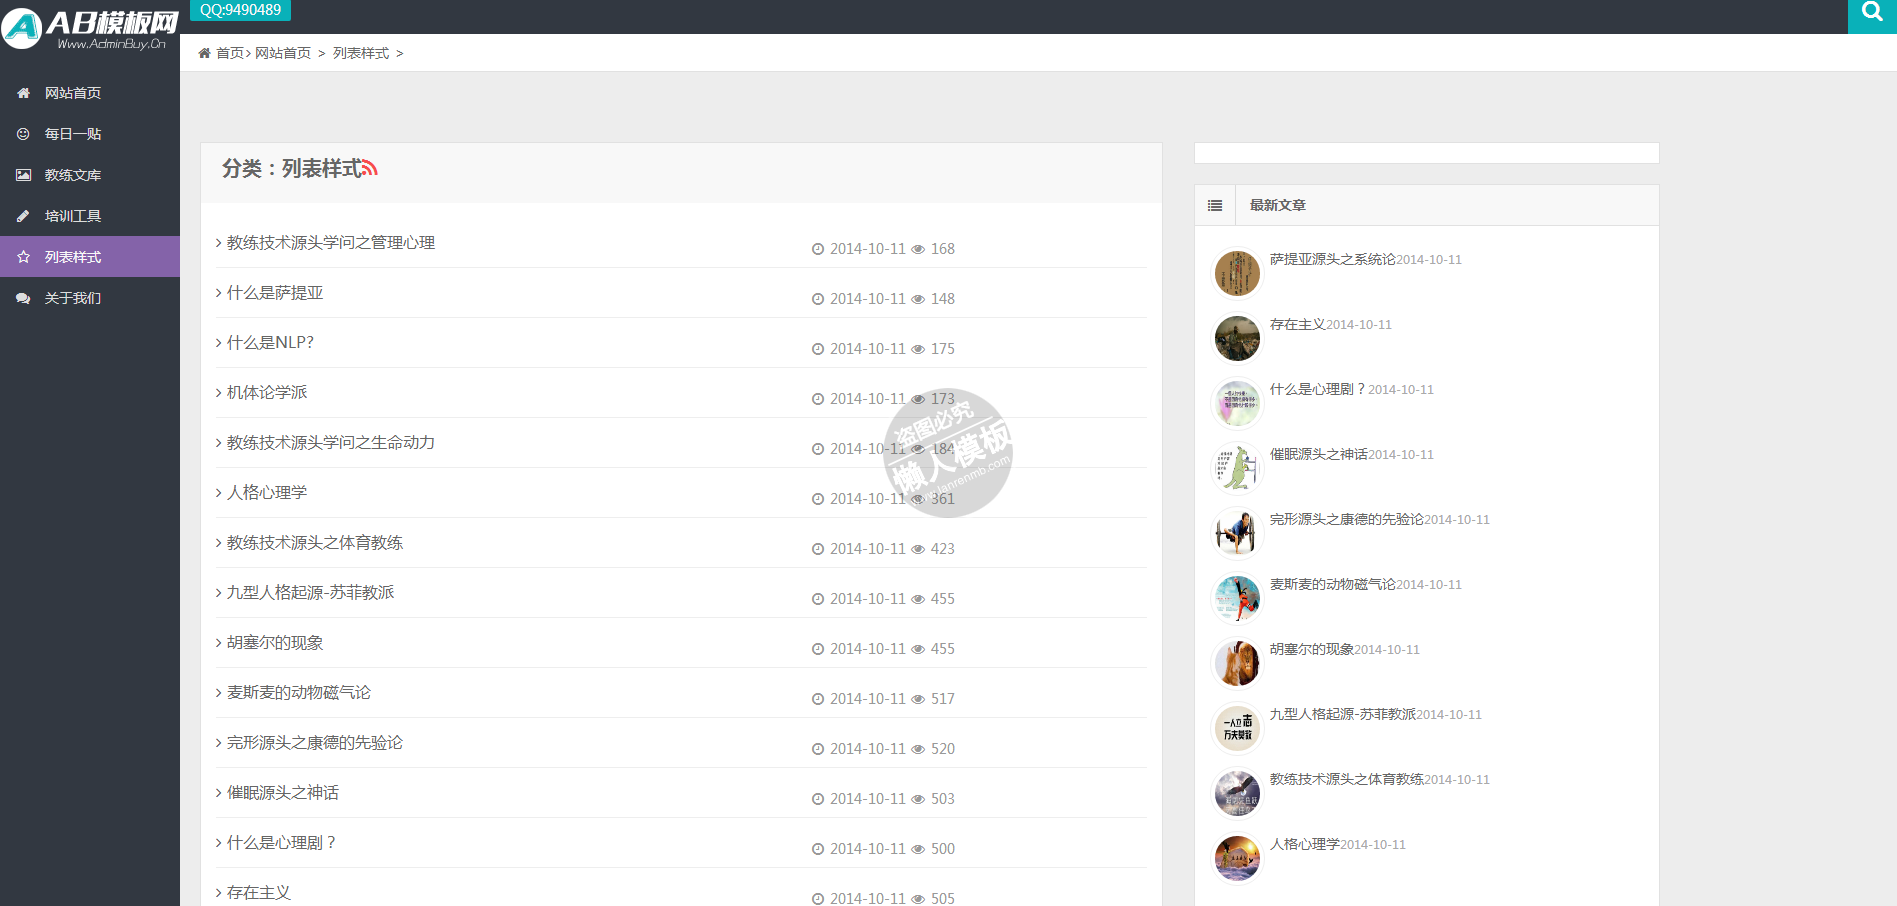Image resolution: width=1897 pixels, height=906 pixels.
Task: Click the RSS feed icon beside 列表样式
Action: click(369, 168)
